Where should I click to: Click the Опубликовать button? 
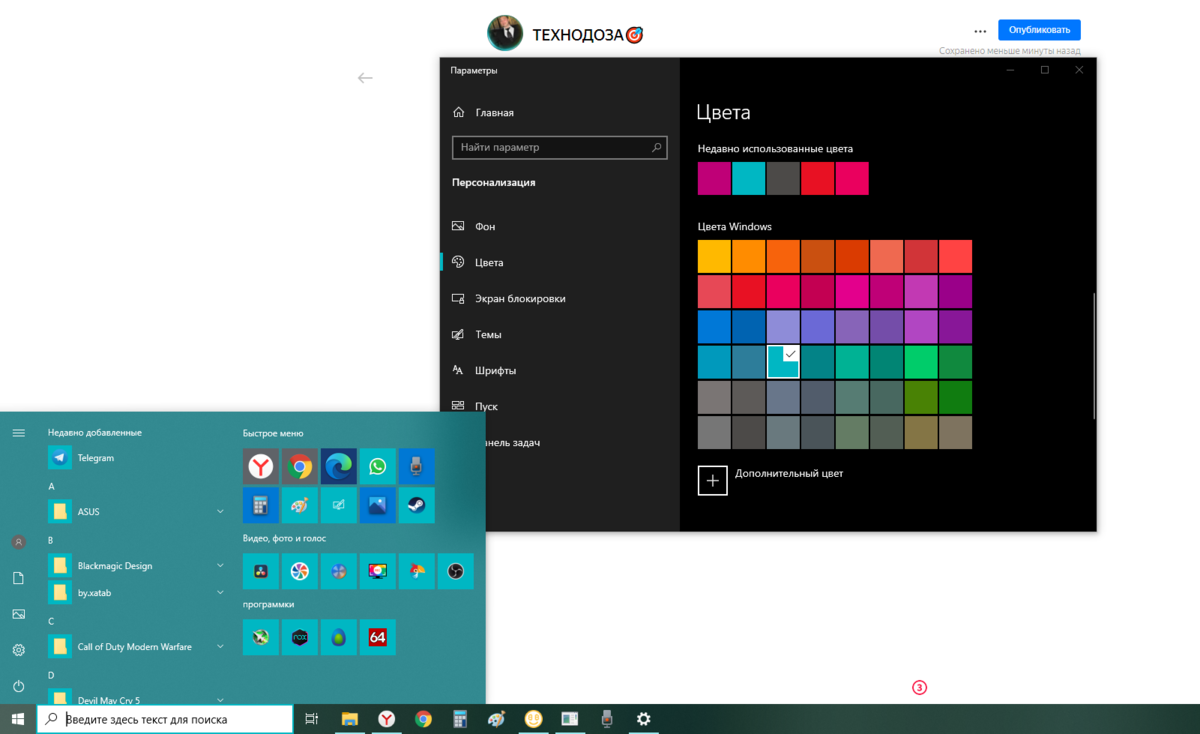tap(1039, 30)
